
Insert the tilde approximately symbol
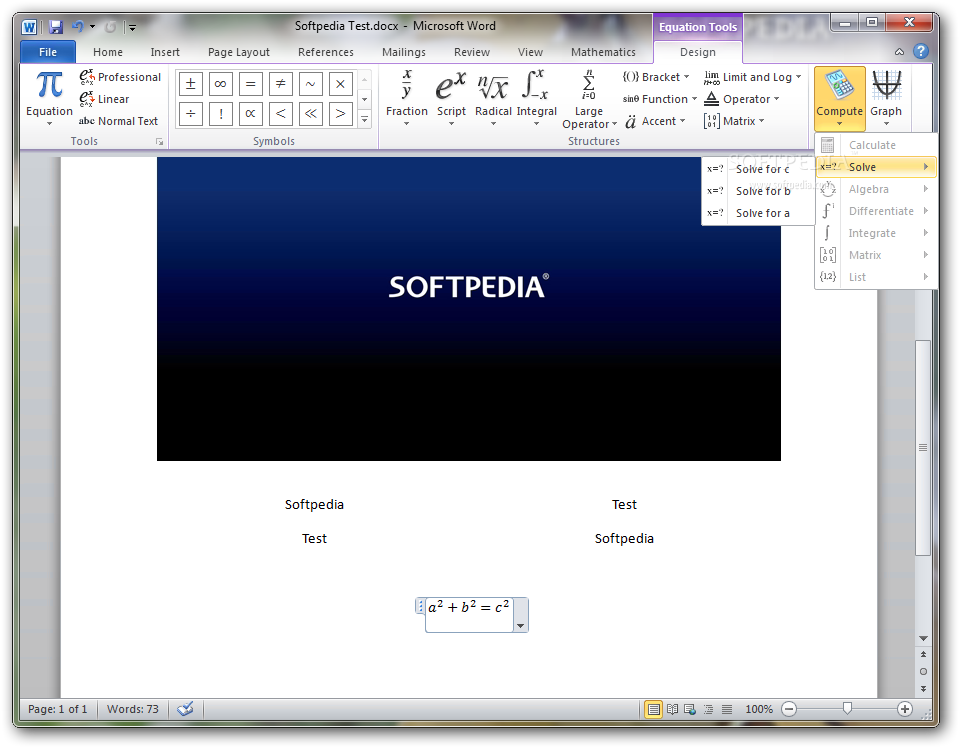click(x=310, y=84)
